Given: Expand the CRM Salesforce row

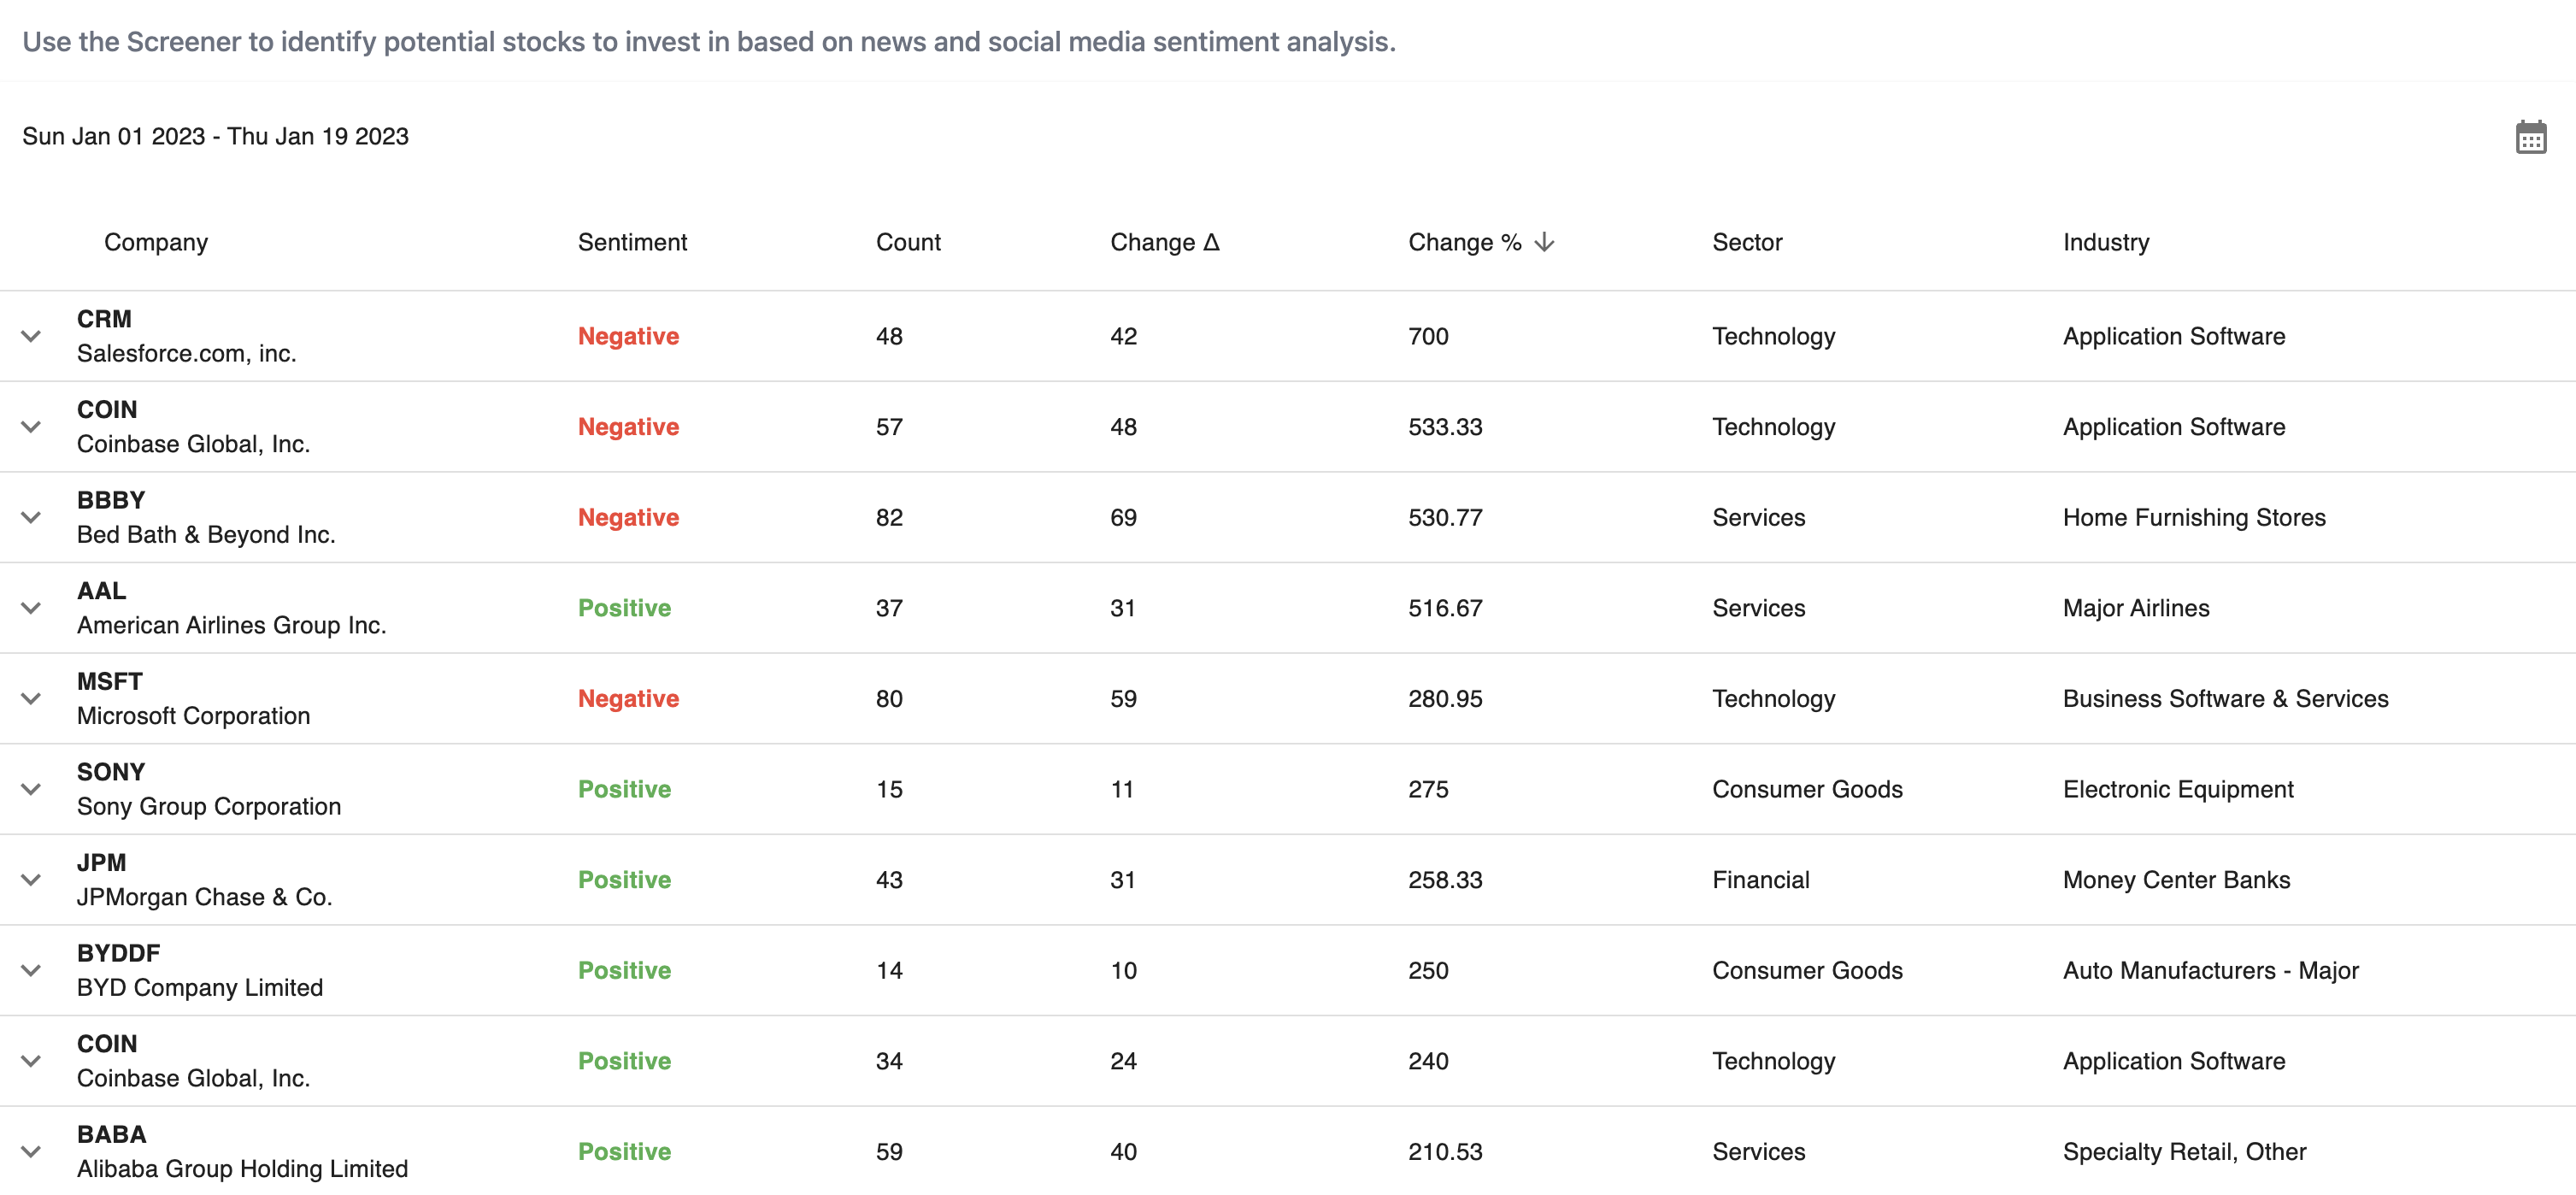Looking at the screenshot, I should click(x=31, y=336).
